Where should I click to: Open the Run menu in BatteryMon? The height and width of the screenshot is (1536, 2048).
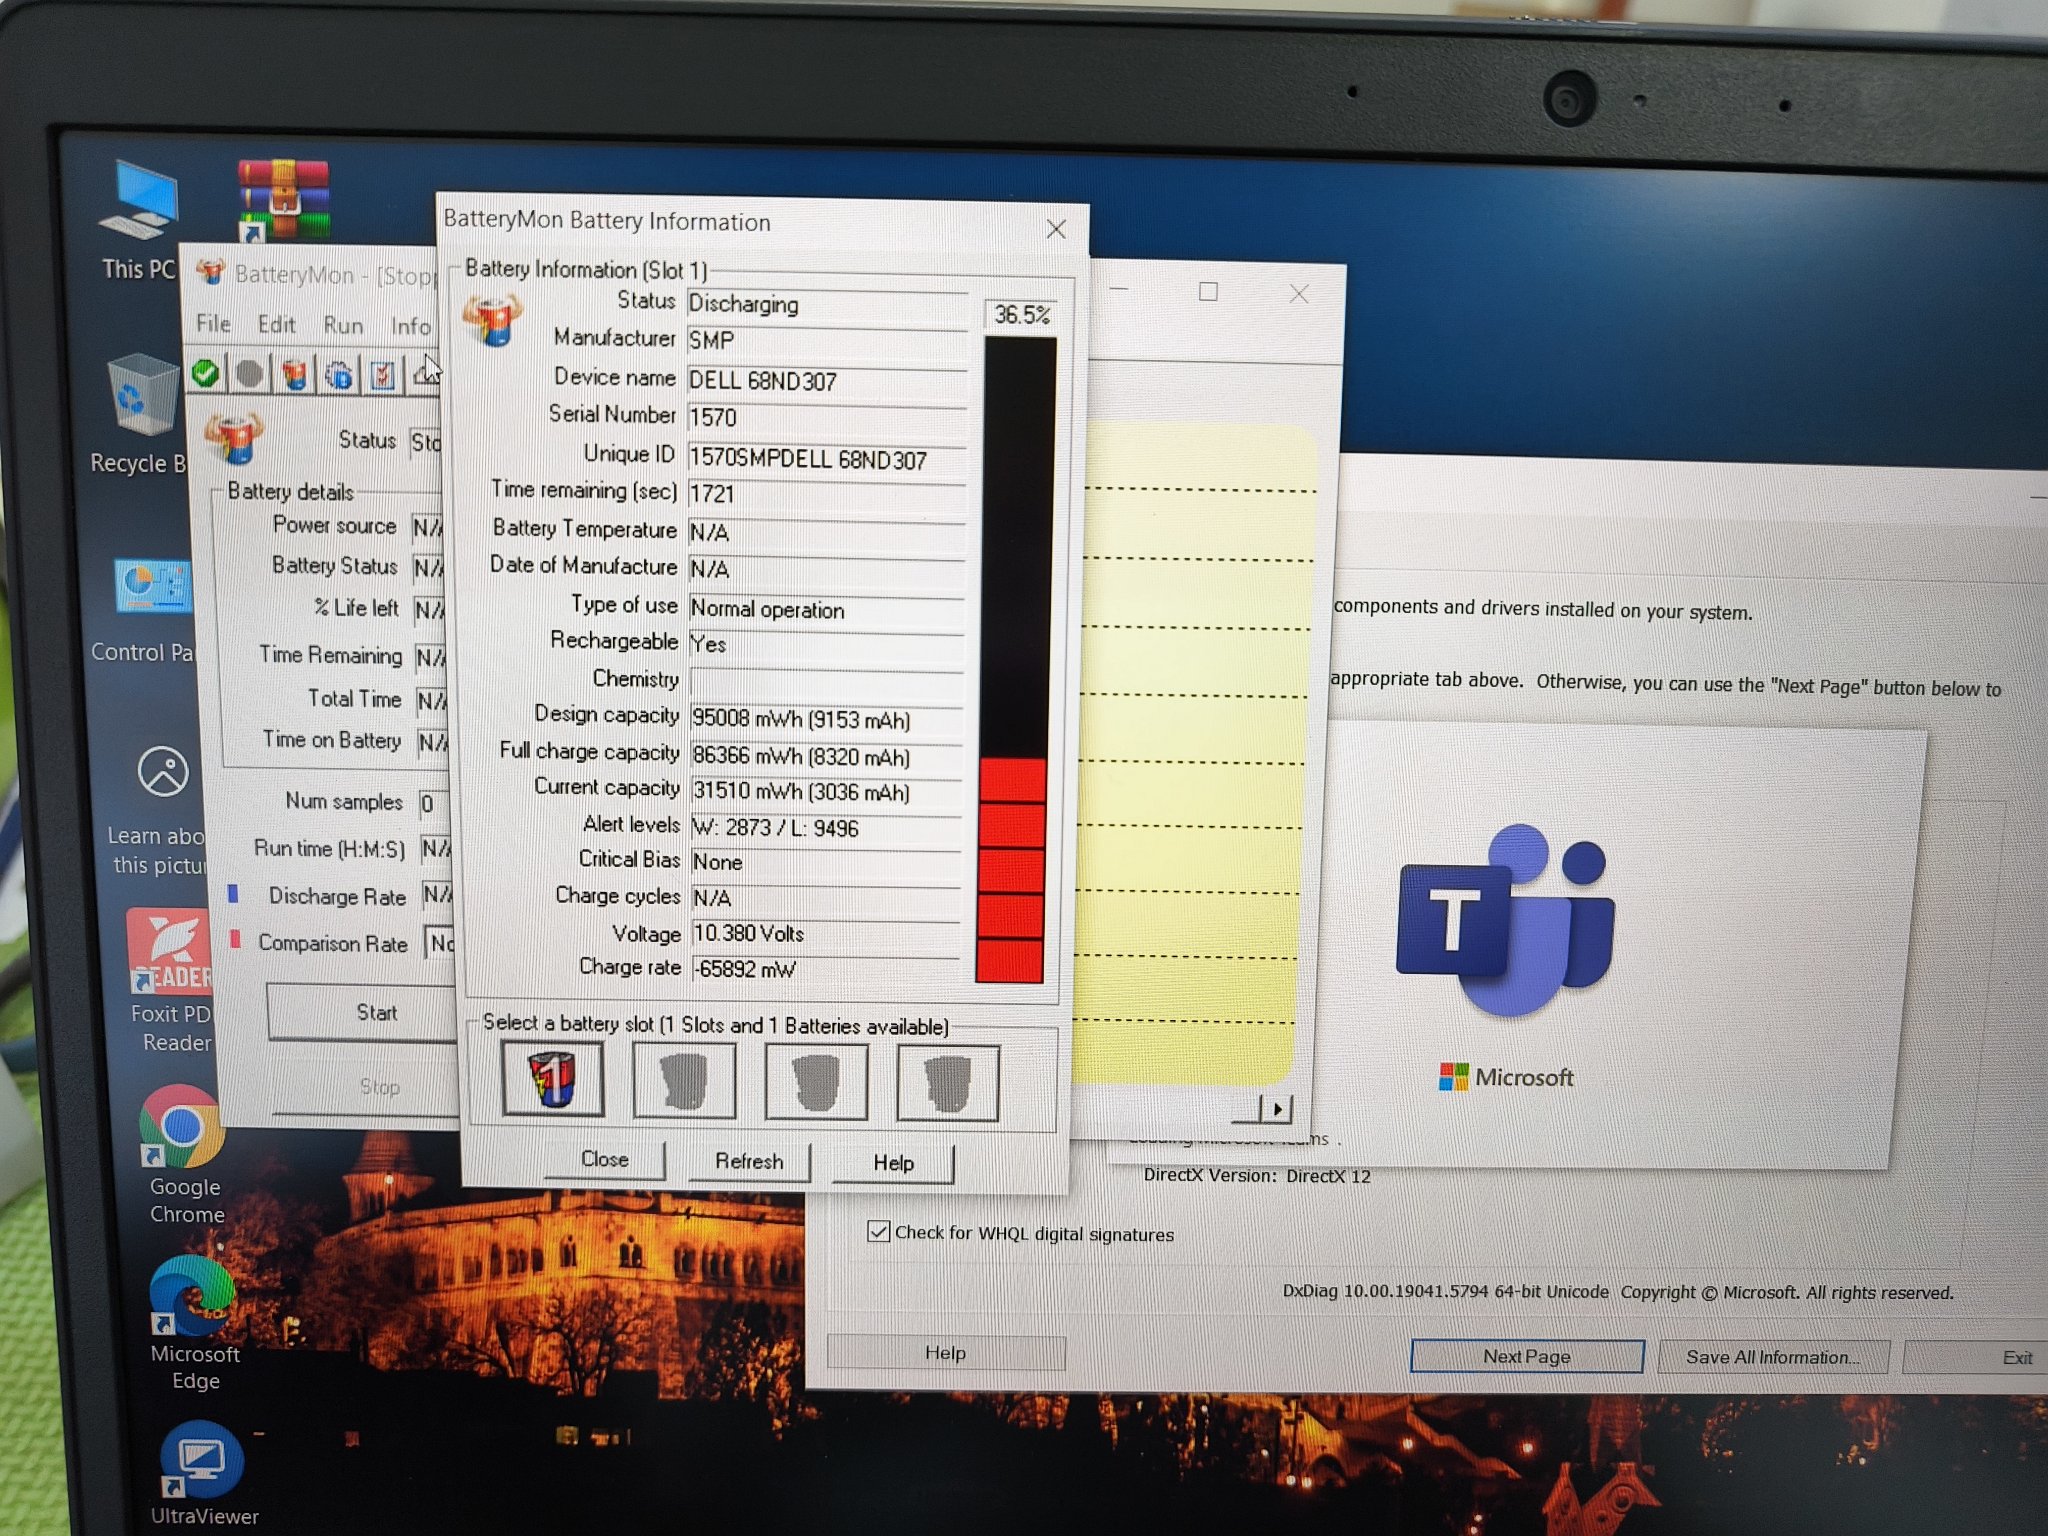point(343,325)
